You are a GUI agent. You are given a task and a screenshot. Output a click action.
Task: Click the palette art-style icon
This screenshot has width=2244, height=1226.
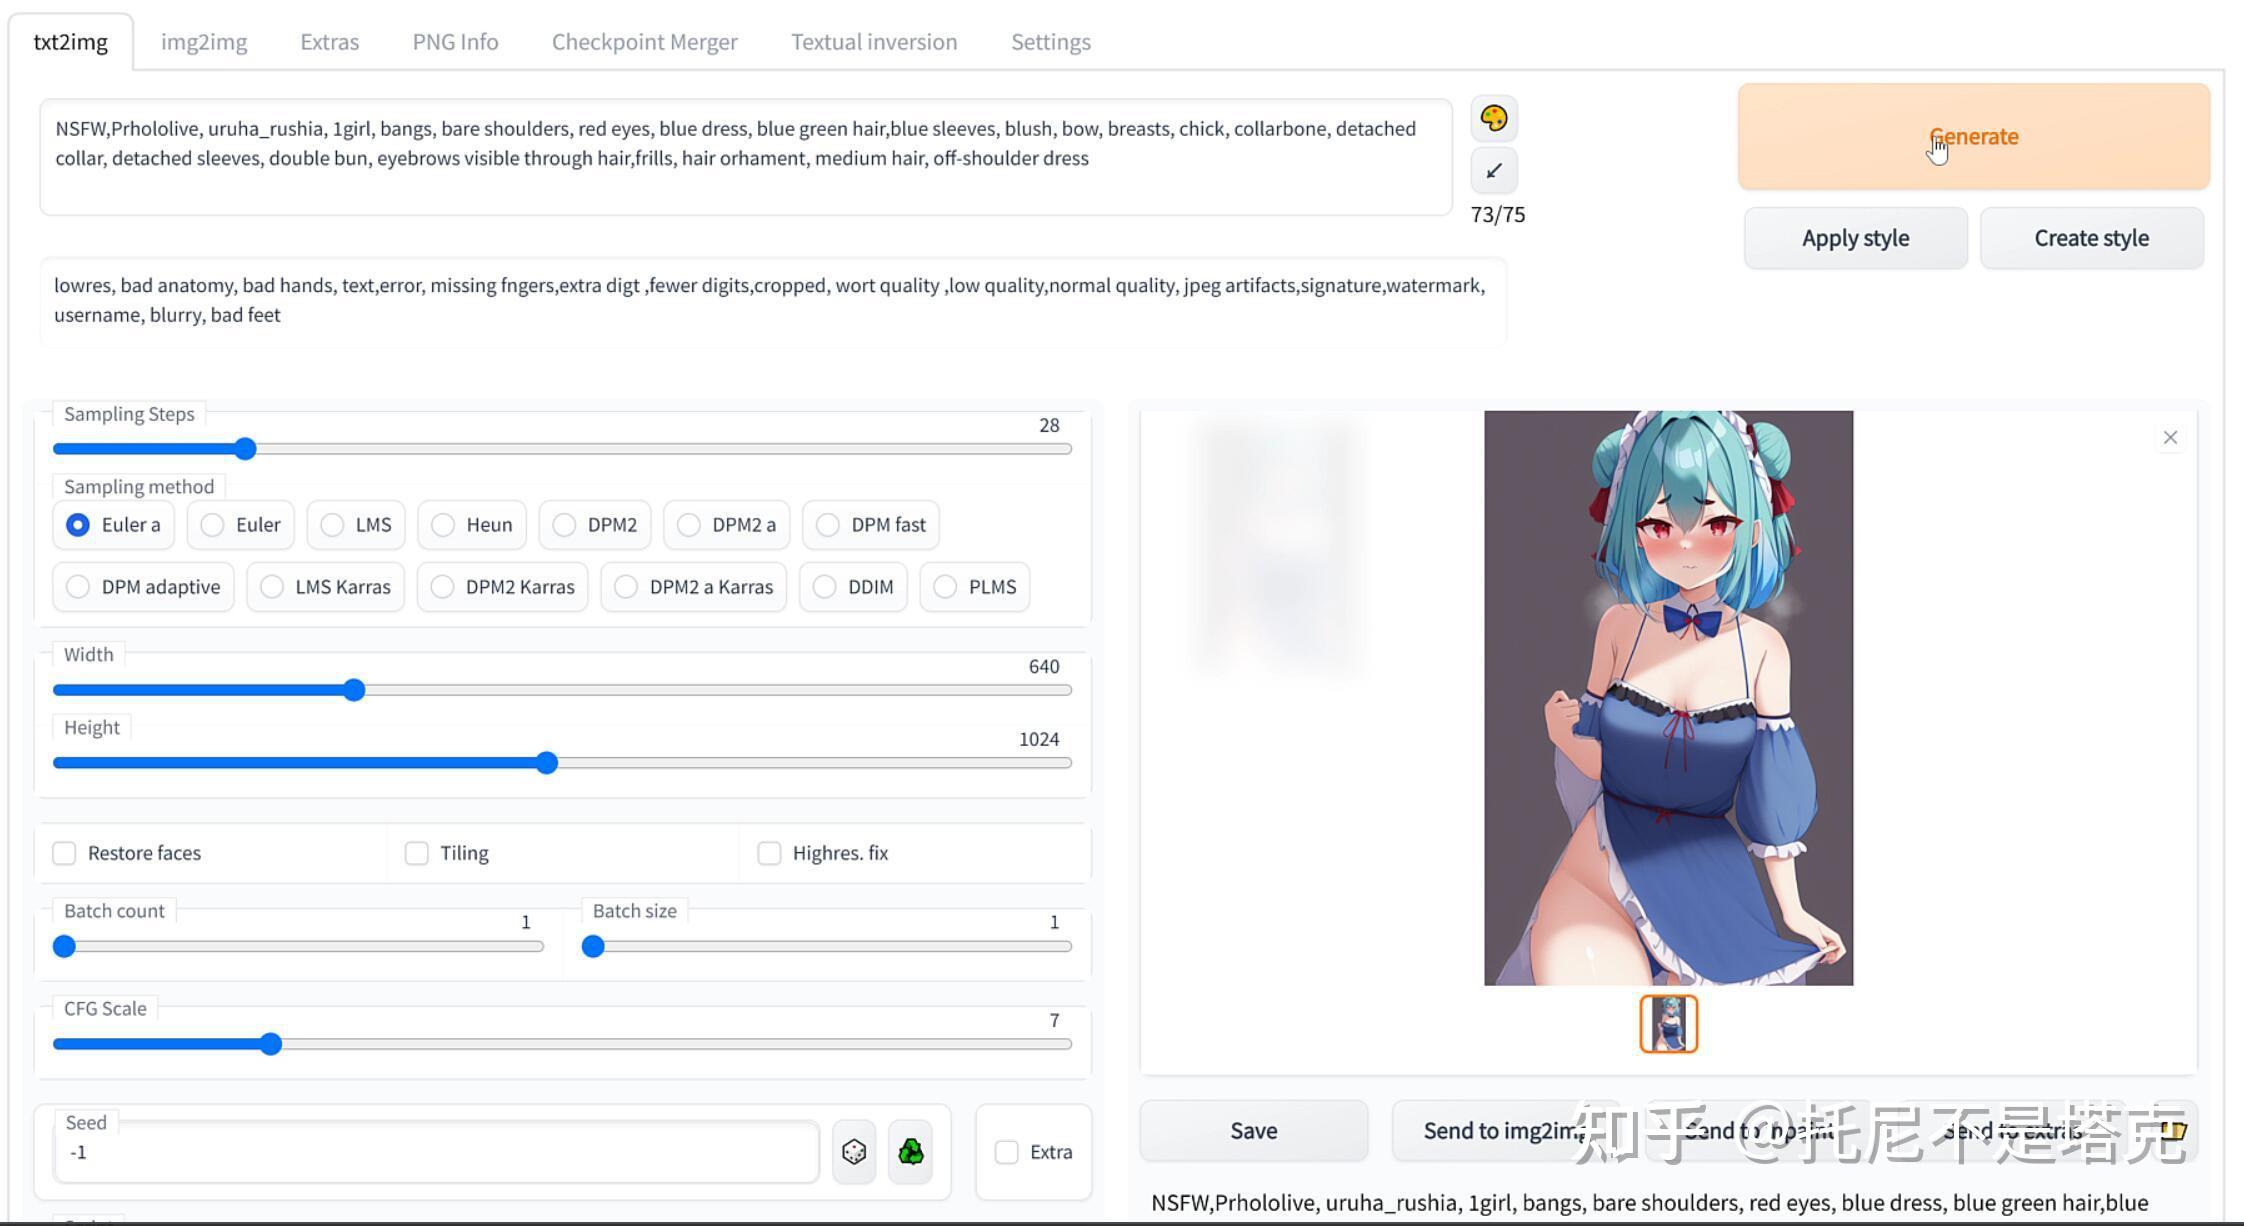[x=1493, y=119]
